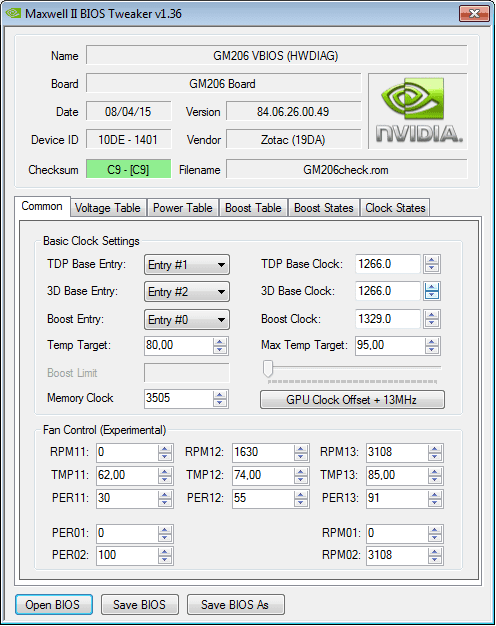496x626 pixels.
Task: Open the TDP Base Entry dropdown
Action: tap(186, 265)
